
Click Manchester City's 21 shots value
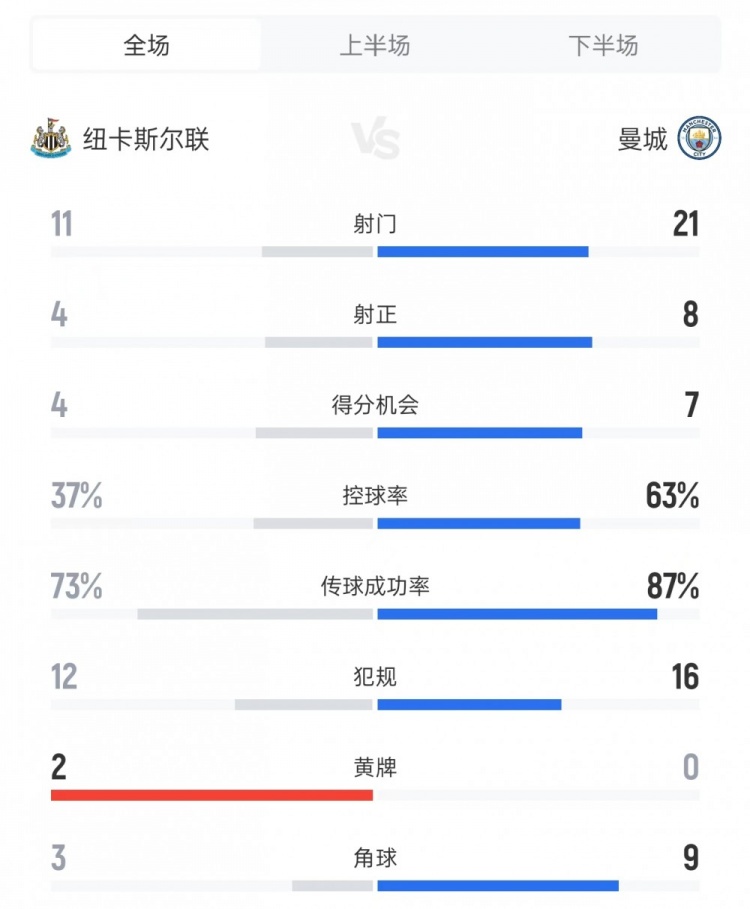click(x=685, y=224)
